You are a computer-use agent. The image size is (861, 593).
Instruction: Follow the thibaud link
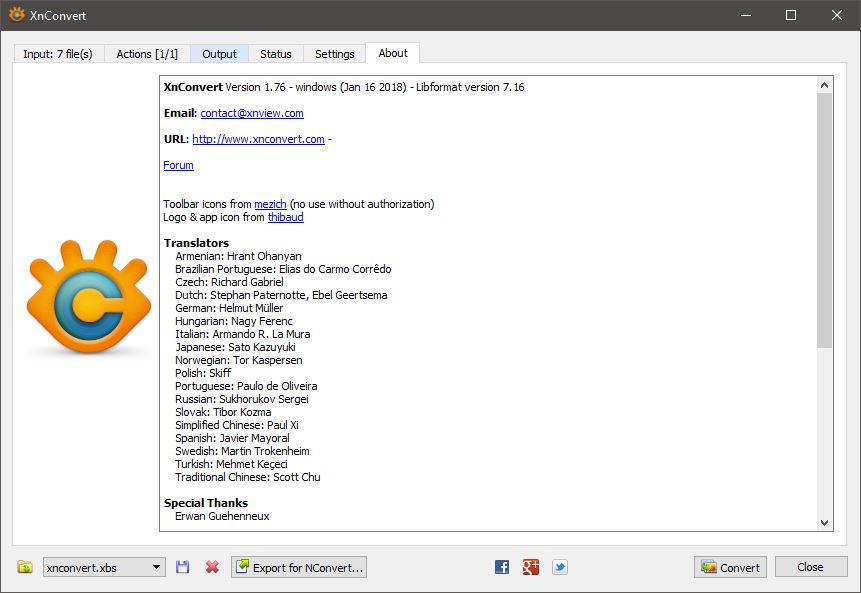coord(286,217)
